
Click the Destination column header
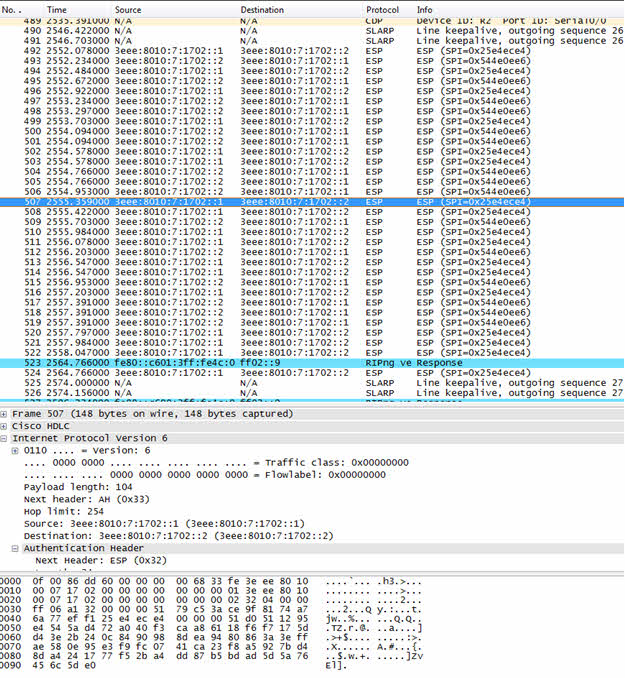262,10
